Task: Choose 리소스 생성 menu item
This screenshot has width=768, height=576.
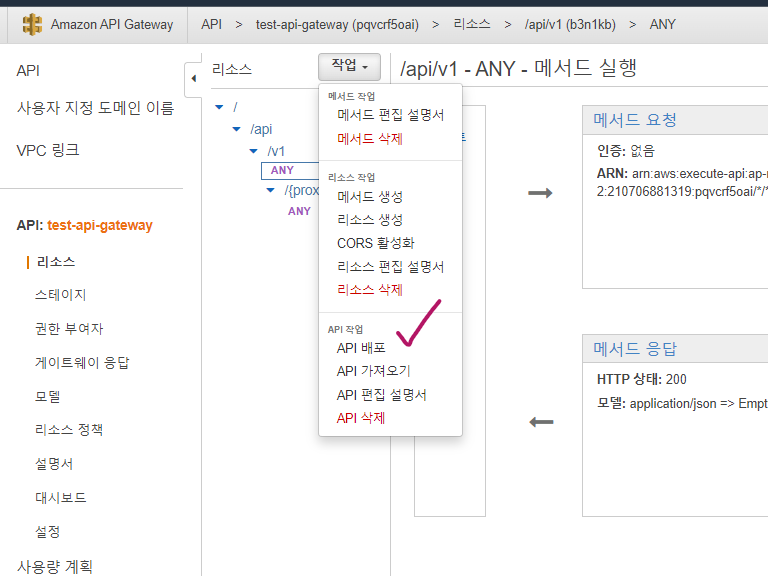Action: (370, 220)
